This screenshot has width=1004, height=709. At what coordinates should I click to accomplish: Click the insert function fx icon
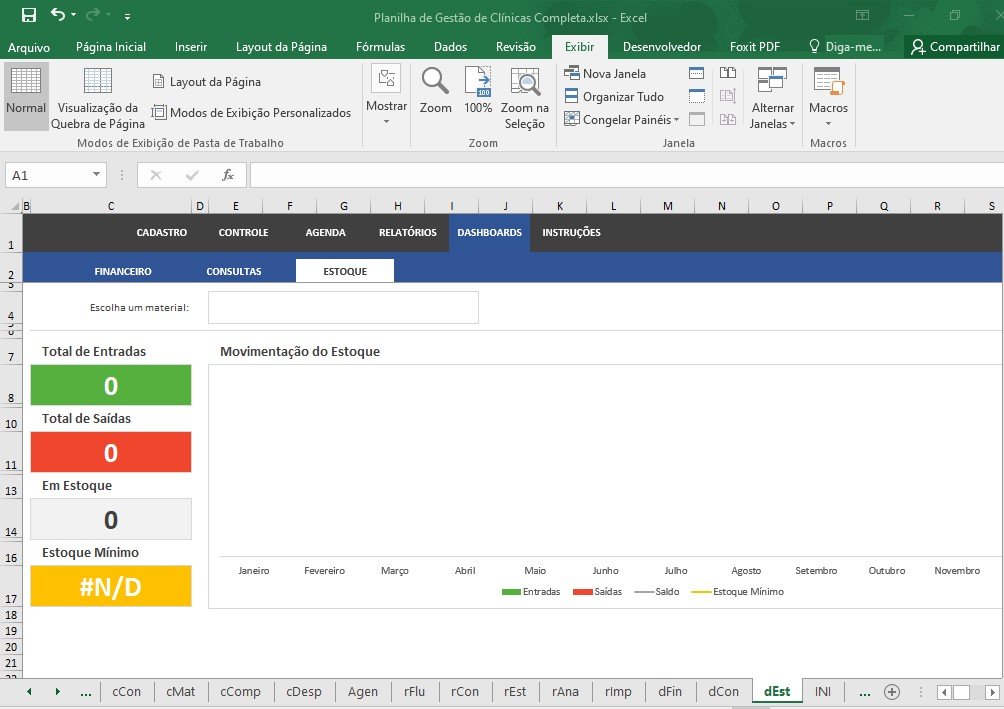[x=228, y=175]
